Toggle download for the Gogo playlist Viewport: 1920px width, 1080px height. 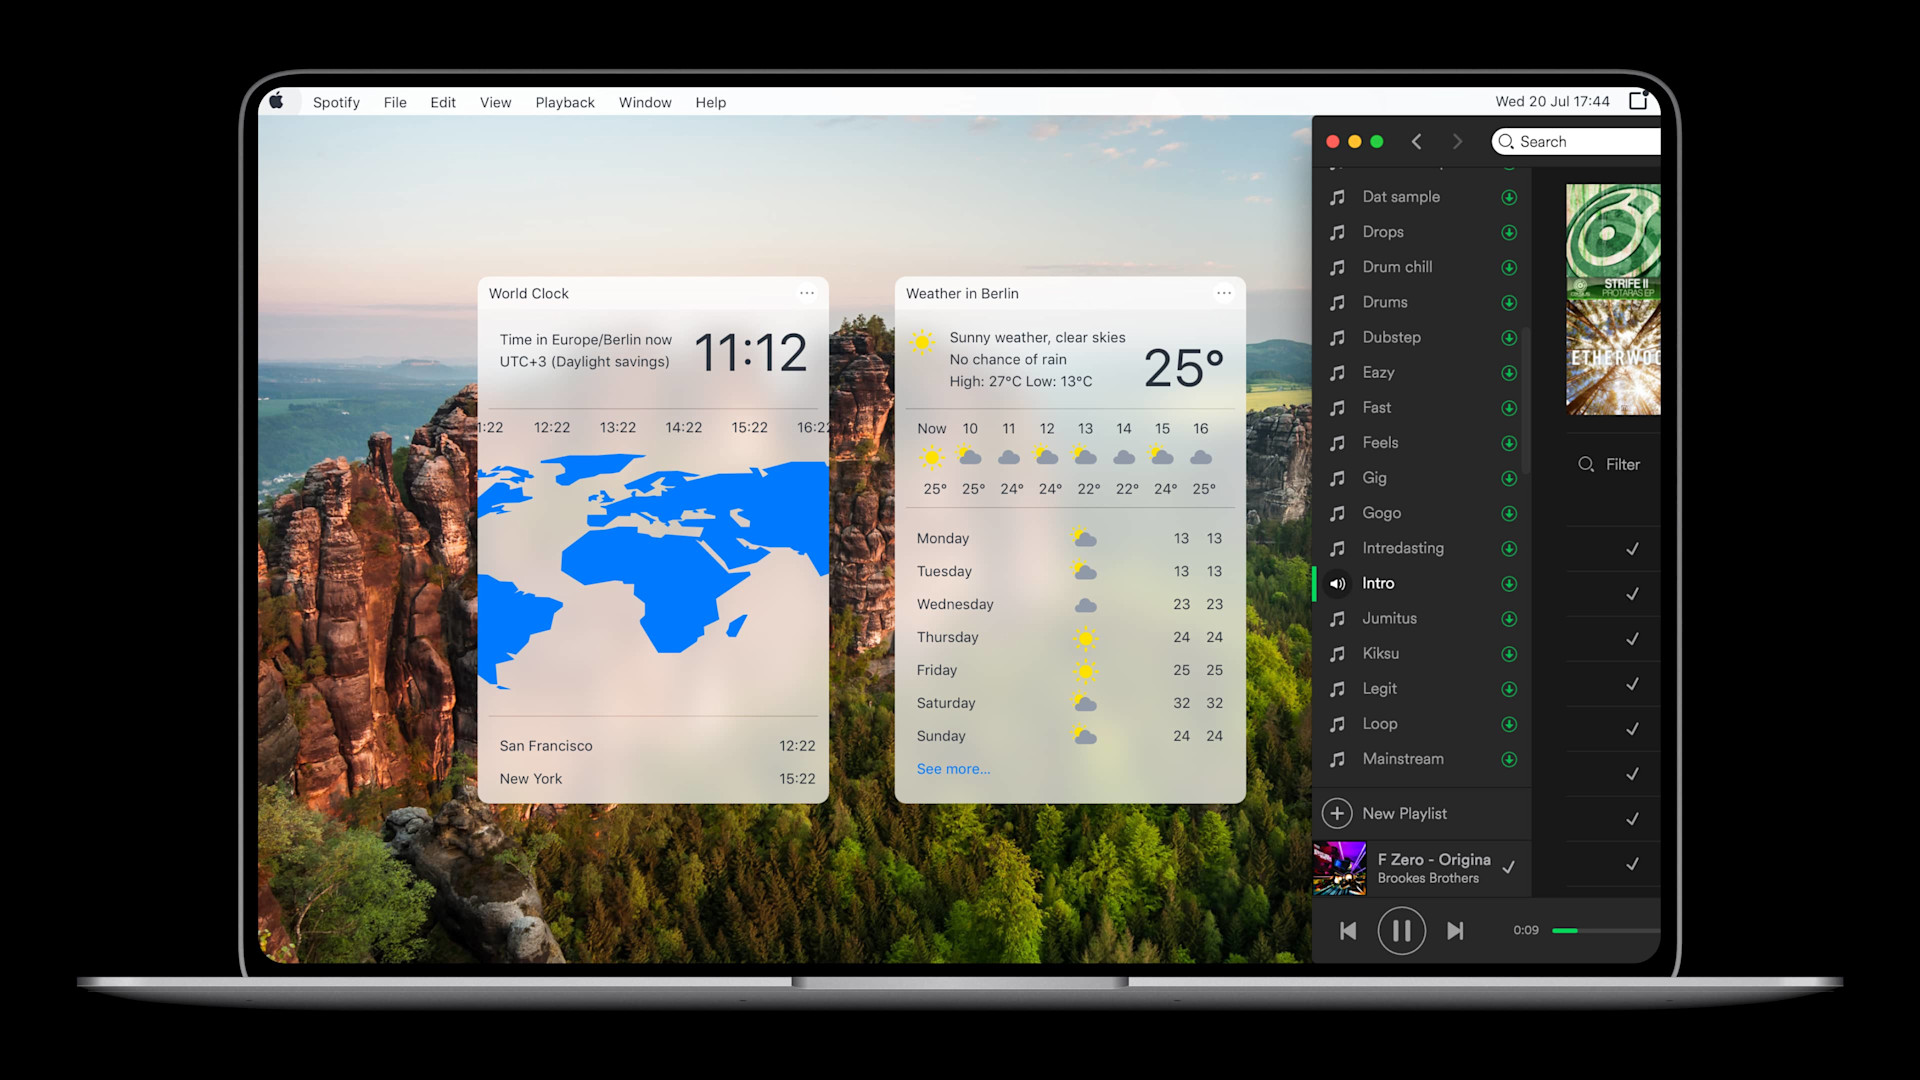tap(1509, 514)
